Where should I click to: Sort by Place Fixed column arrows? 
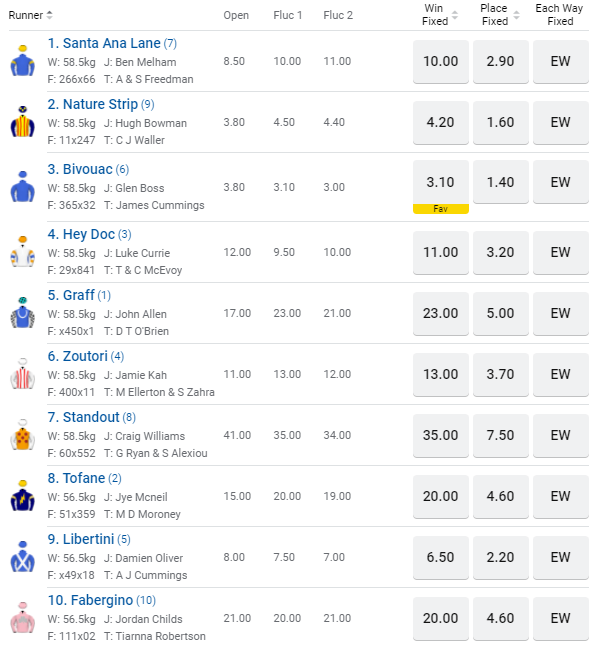515,15
